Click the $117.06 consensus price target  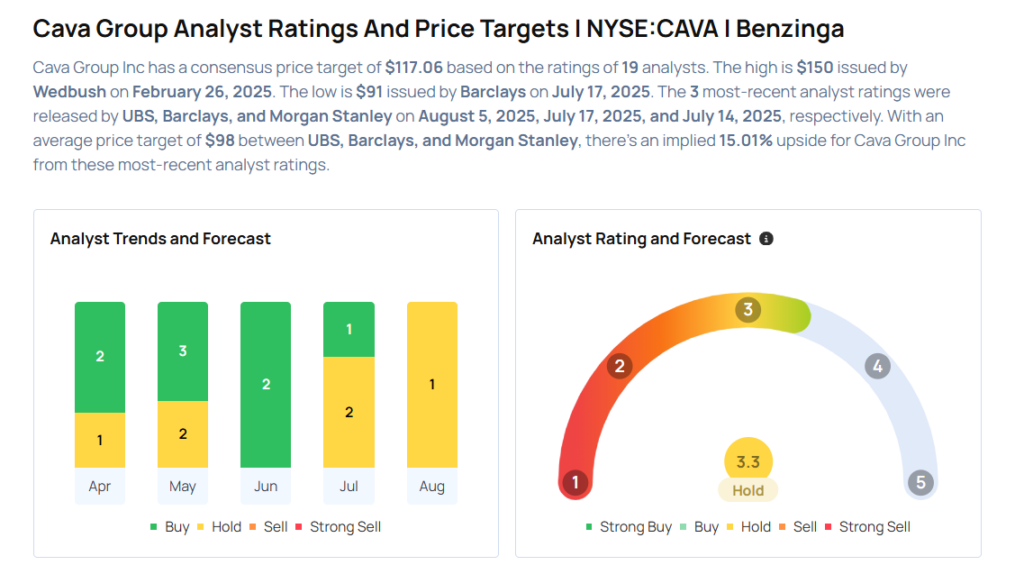coord(418,69)
